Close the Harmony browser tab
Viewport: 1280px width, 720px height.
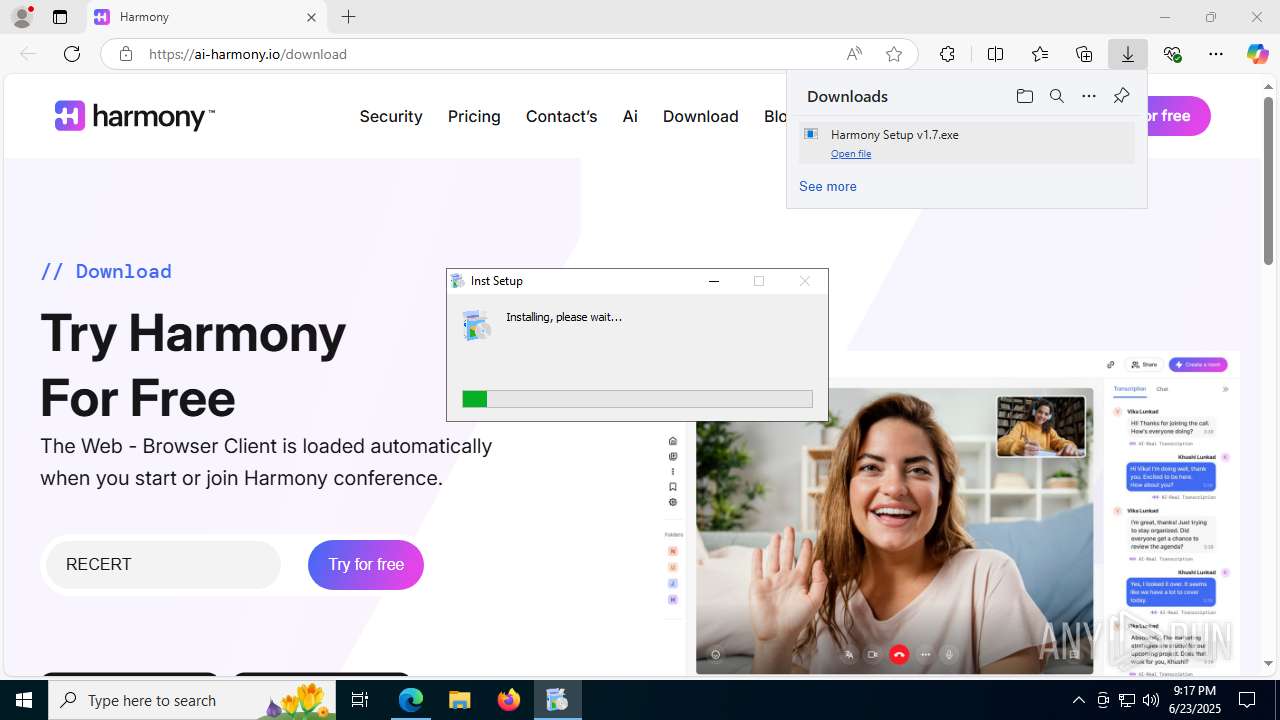click(311, 17)
